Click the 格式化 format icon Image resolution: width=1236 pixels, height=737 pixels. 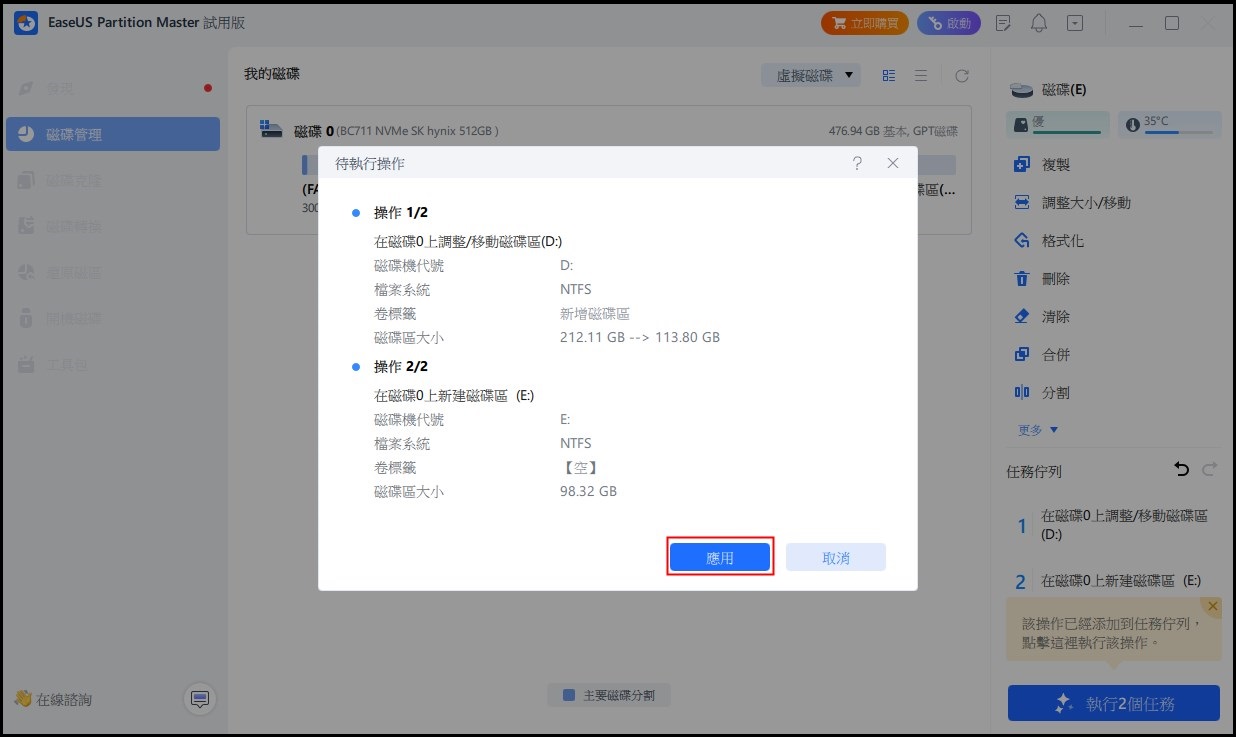coord(1021,241)
